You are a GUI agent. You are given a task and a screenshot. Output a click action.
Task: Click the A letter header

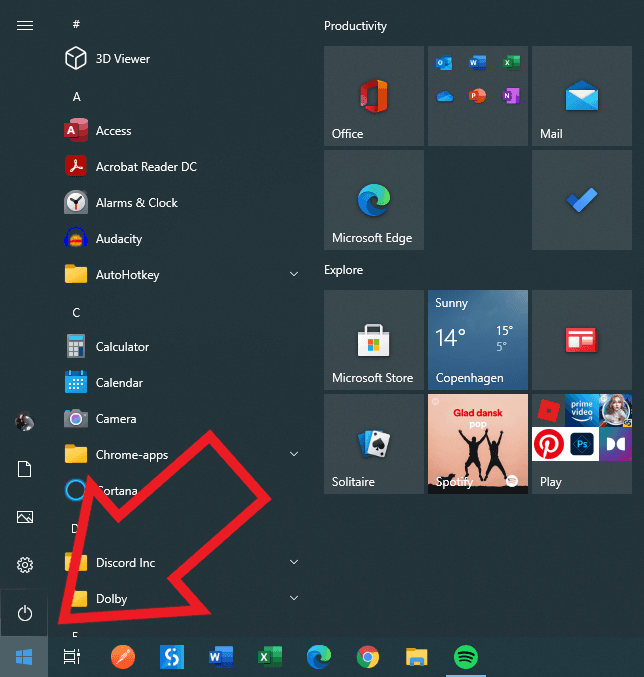76,97
